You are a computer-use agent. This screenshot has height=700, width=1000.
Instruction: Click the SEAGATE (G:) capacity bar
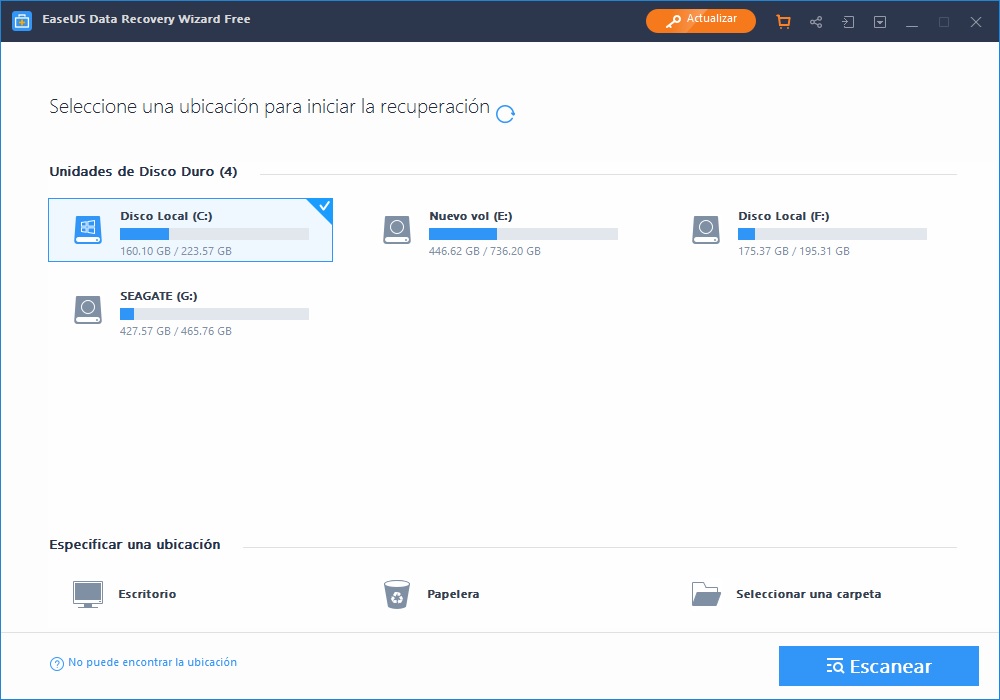click(214, 314)
